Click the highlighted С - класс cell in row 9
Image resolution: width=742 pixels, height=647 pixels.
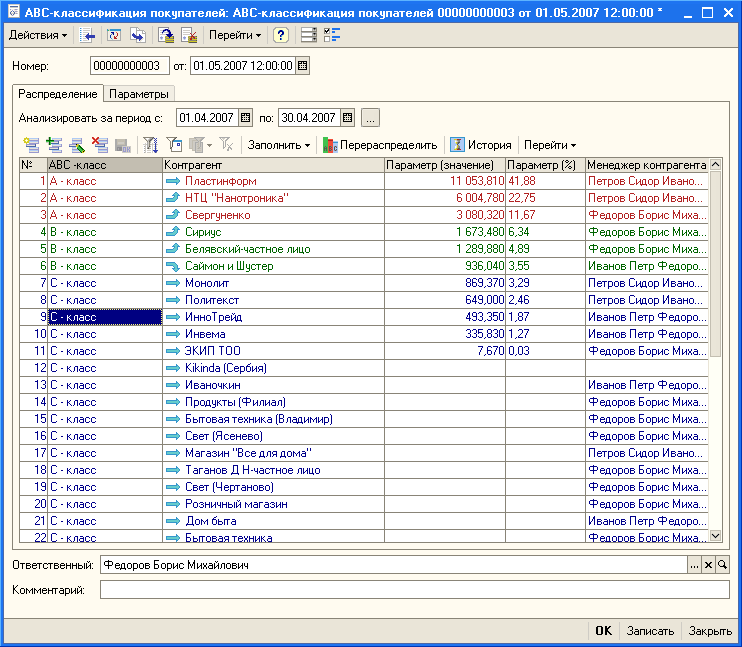105,317
